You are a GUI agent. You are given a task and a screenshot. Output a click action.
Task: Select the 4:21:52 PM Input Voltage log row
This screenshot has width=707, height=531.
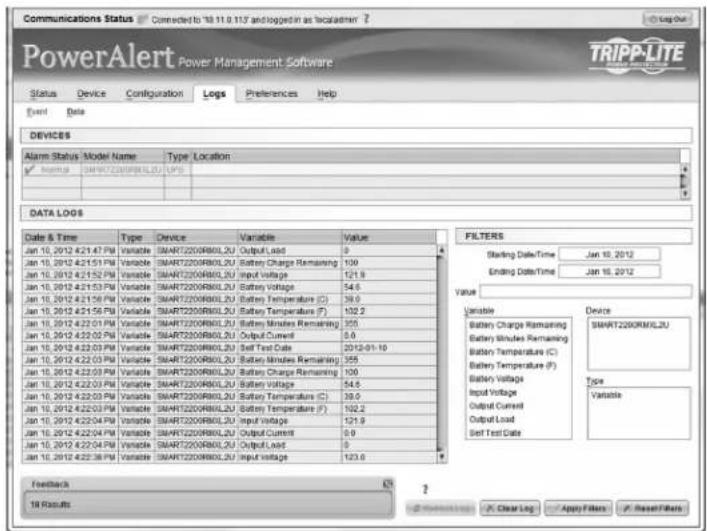(229, 275)
